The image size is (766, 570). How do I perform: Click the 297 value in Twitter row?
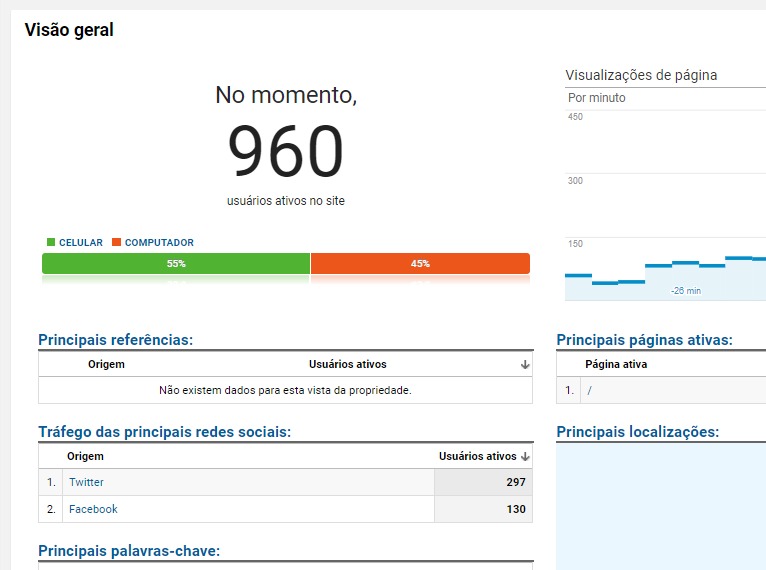[516, 482]
